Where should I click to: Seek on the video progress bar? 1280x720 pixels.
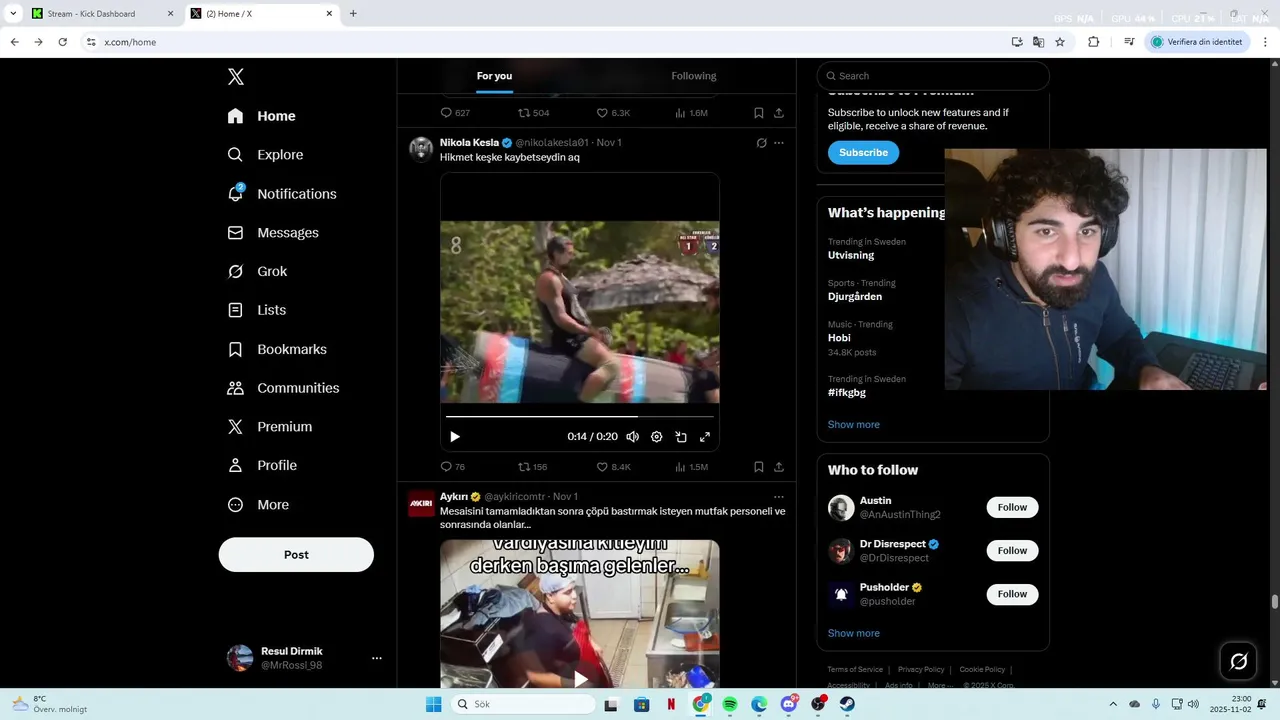(580, 416)
